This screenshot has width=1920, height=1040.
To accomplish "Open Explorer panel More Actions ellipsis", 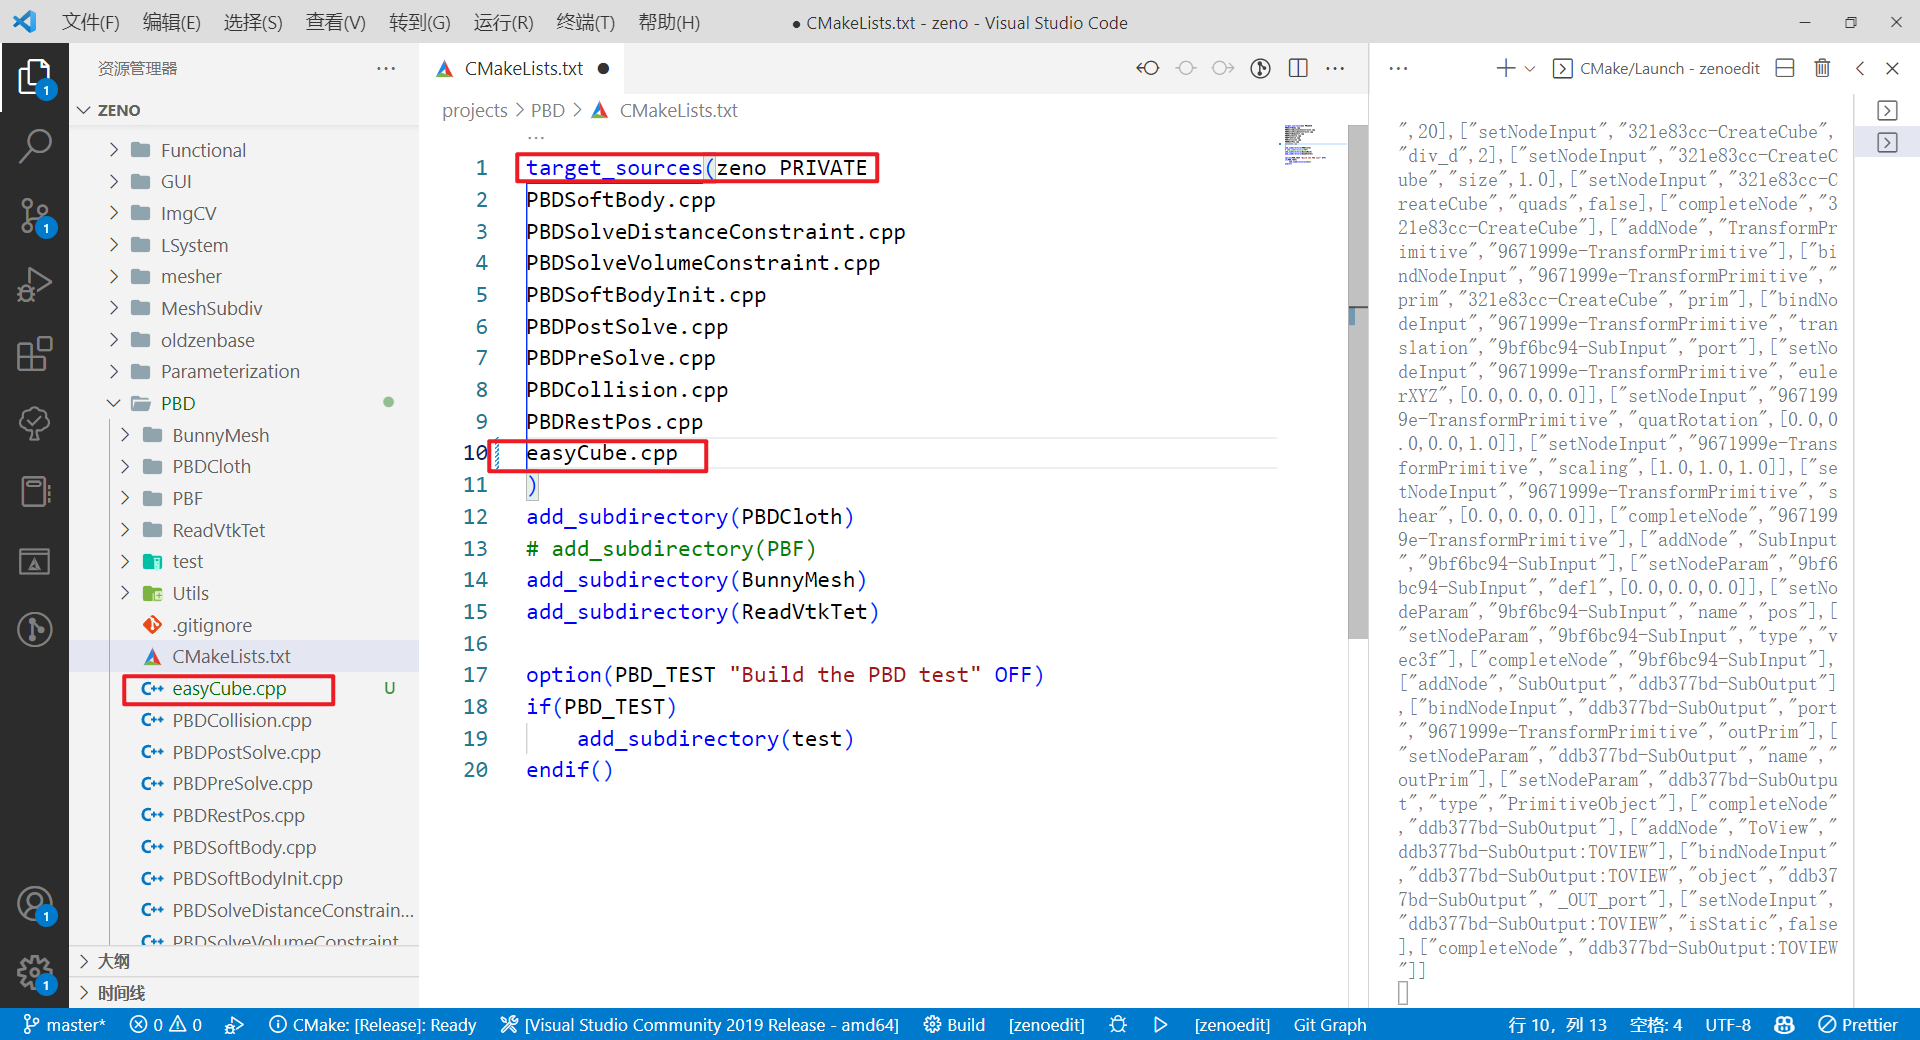I will [x=386, y=68].
